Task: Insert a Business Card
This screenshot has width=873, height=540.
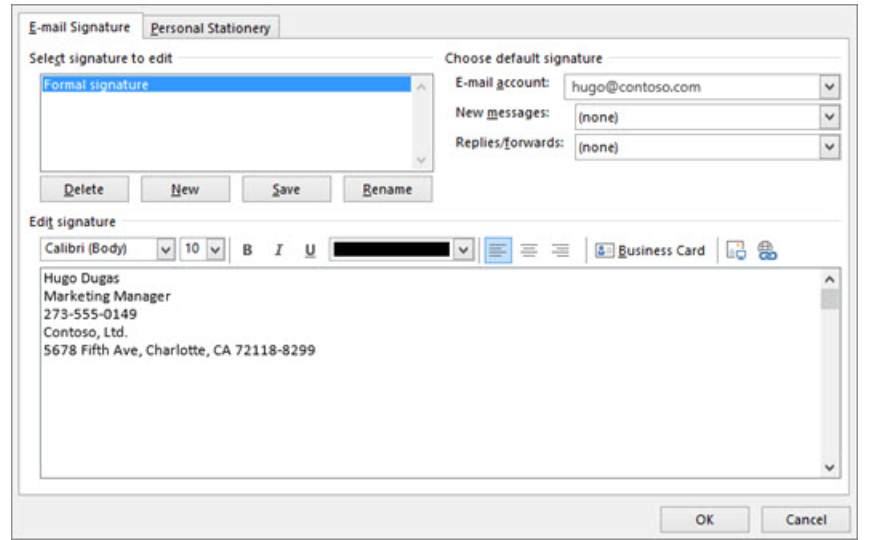Action: [x=650, y=251]
